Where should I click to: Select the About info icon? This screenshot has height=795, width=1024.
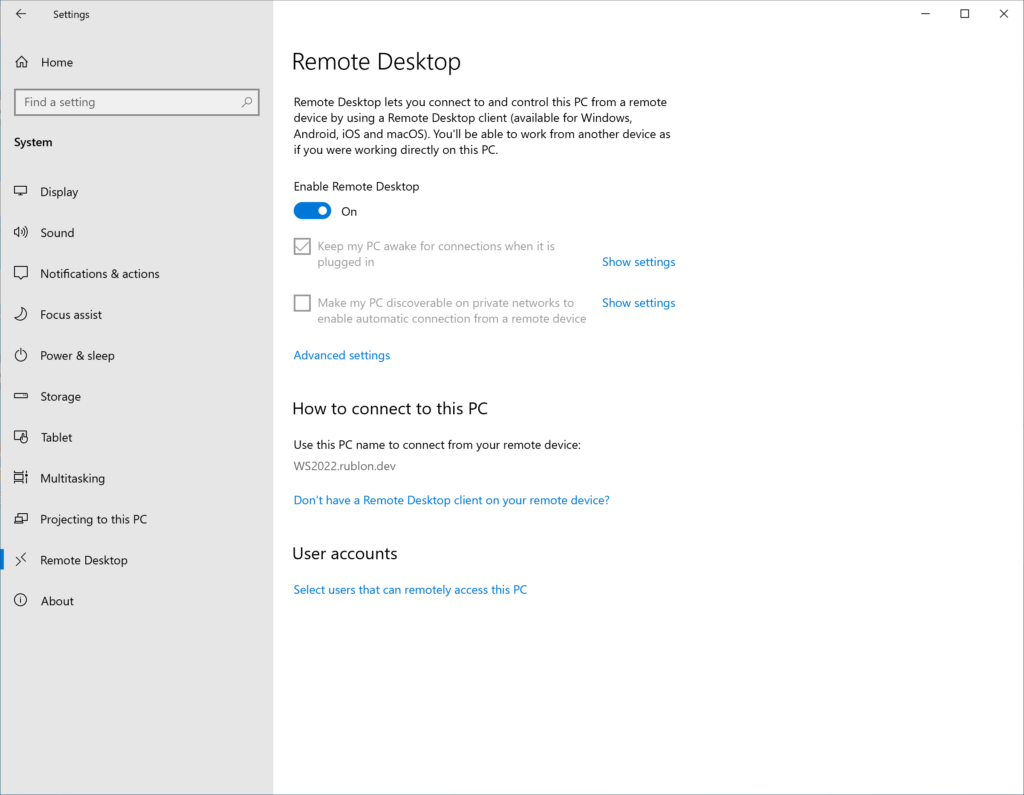pos(21,600)
